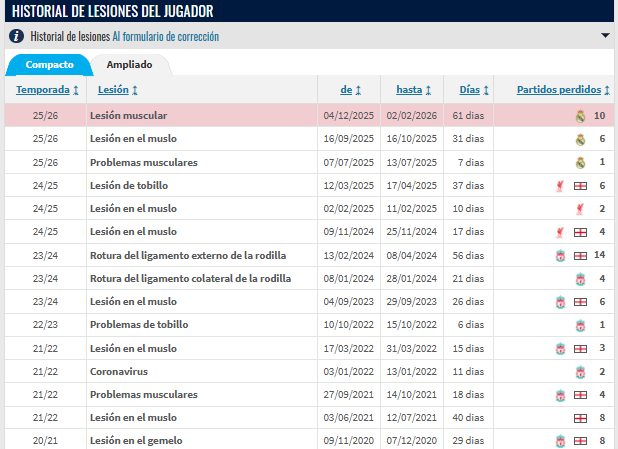This screenshot has height=449, width=618.
Task: Click England flag in 27/09/2021 row
Action: tap(580, 395)
